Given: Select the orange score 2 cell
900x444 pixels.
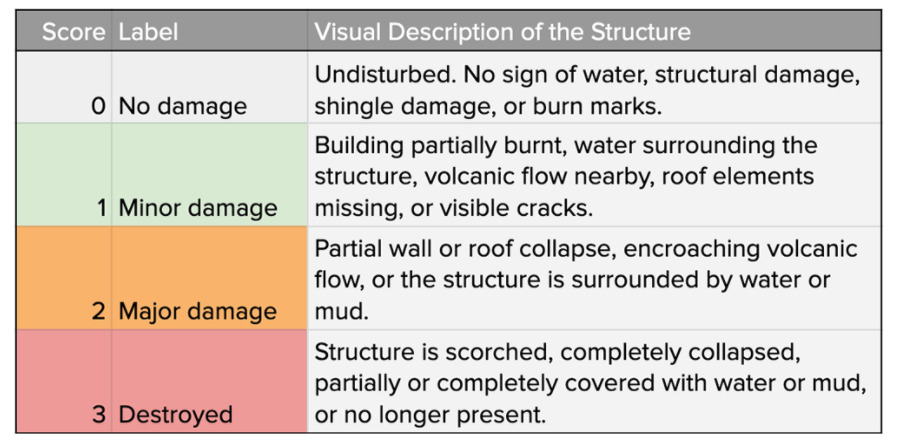Looking at the screenshot, I should point(98,311).
